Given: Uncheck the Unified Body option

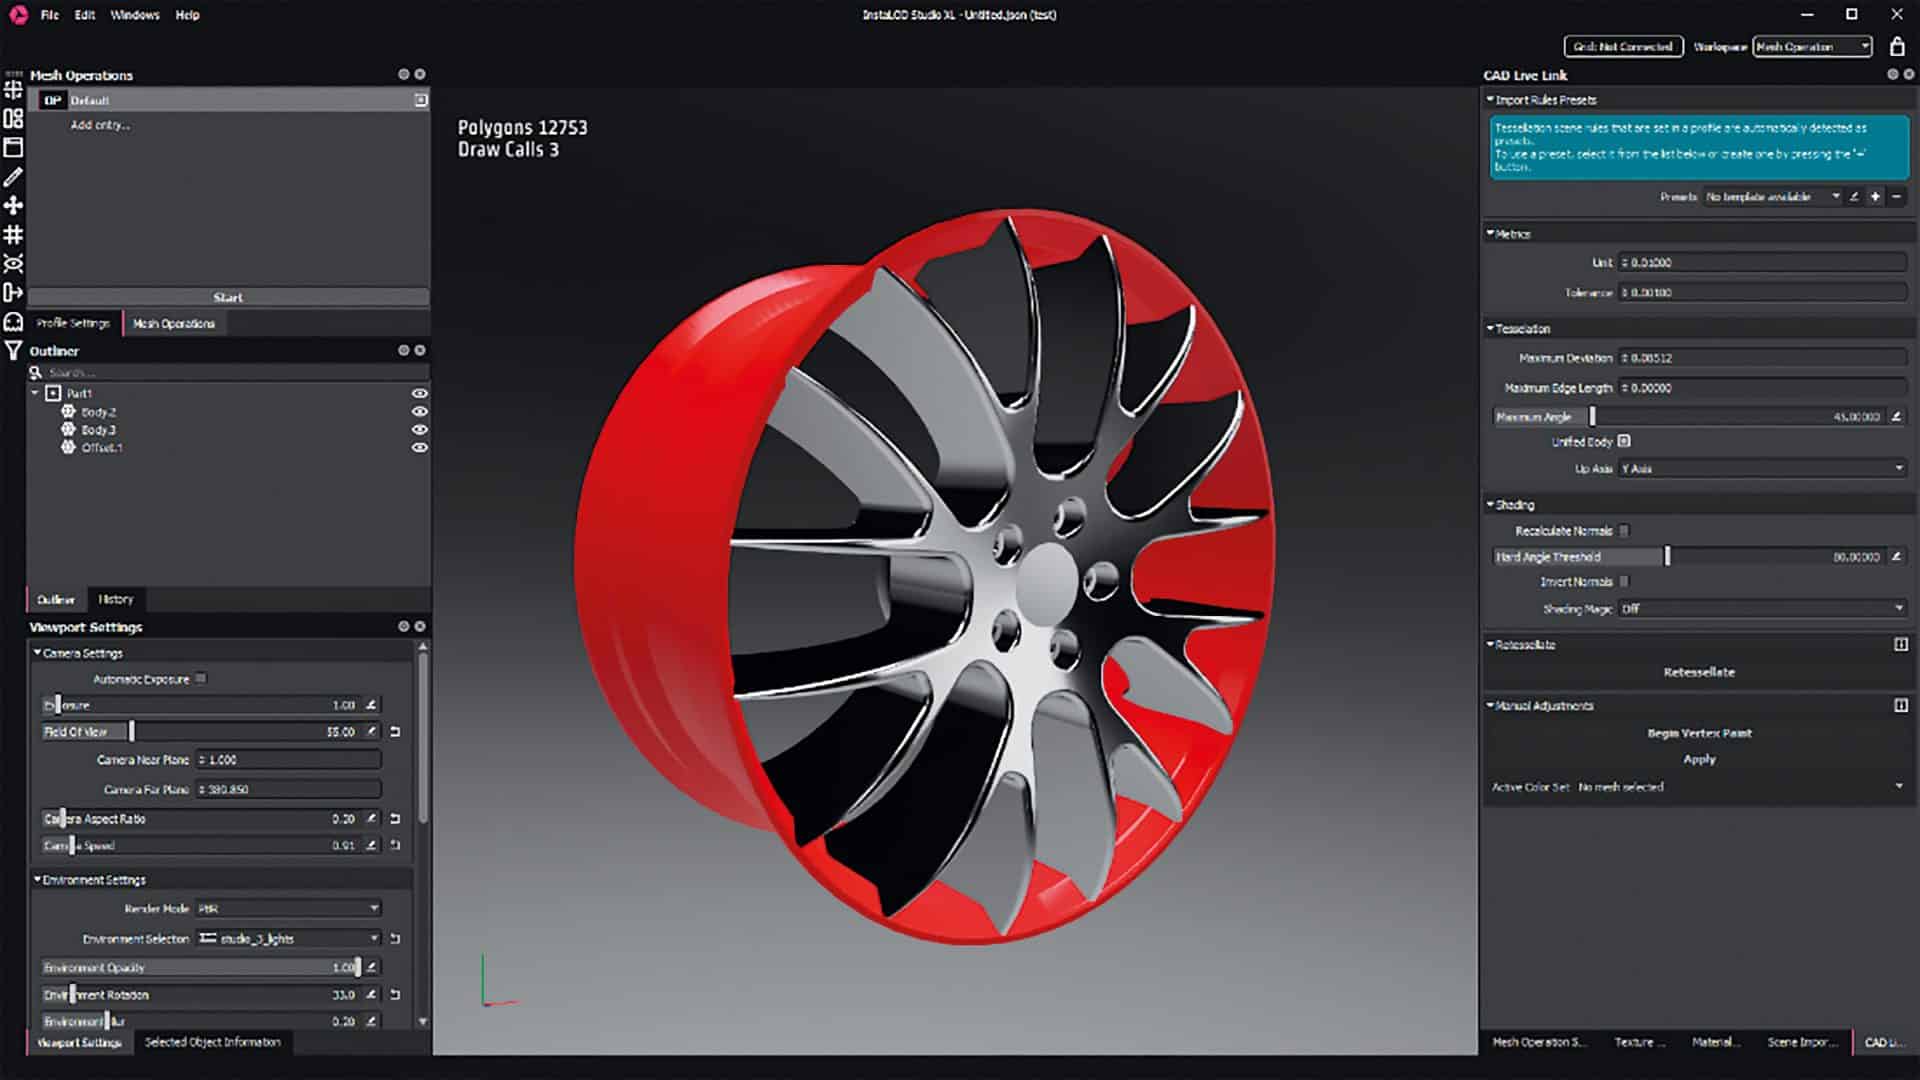Looking at the screenshot, I should point(1624,440).
